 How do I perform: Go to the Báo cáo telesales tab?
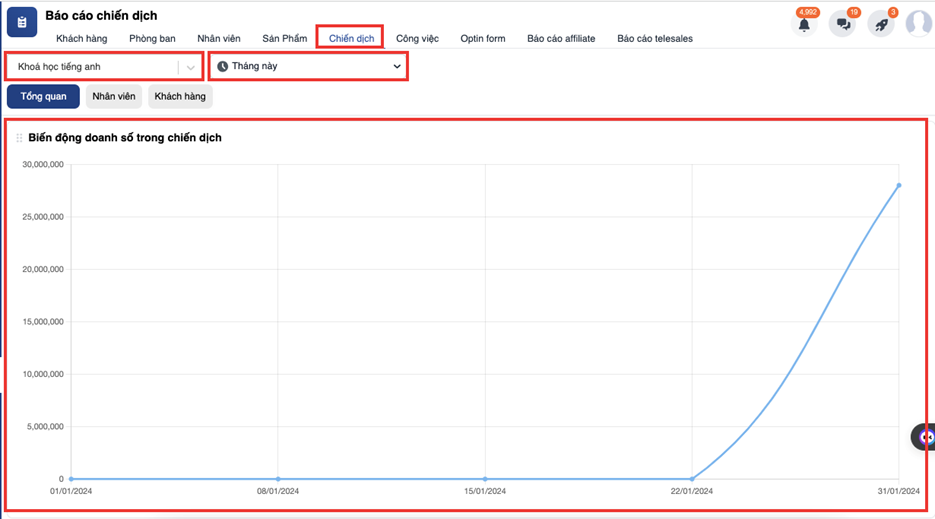(654, 39)
